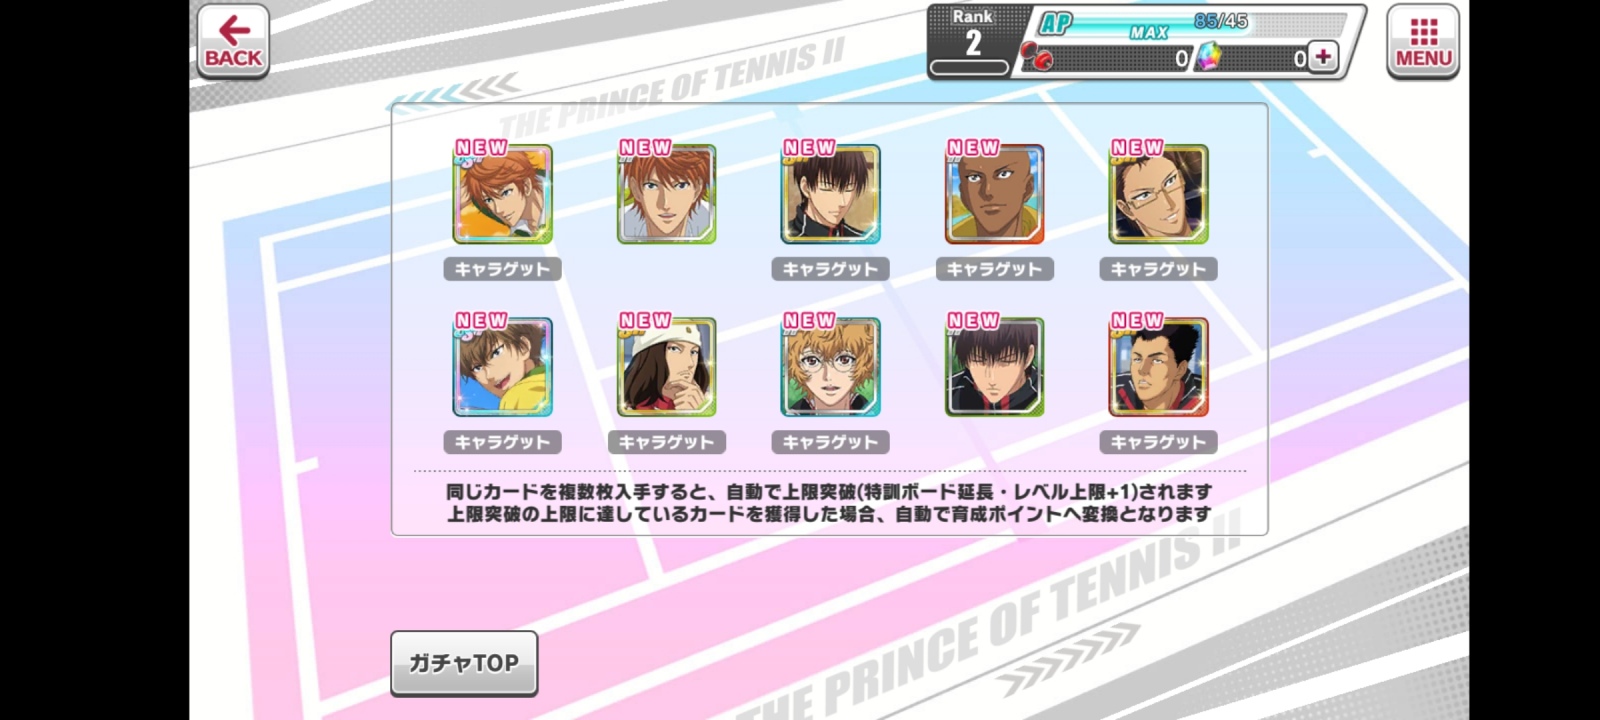The image size is (1600, 720).
Task: Pick the top-row closed-eyes dark-haired card
Action: coord(830,194)
